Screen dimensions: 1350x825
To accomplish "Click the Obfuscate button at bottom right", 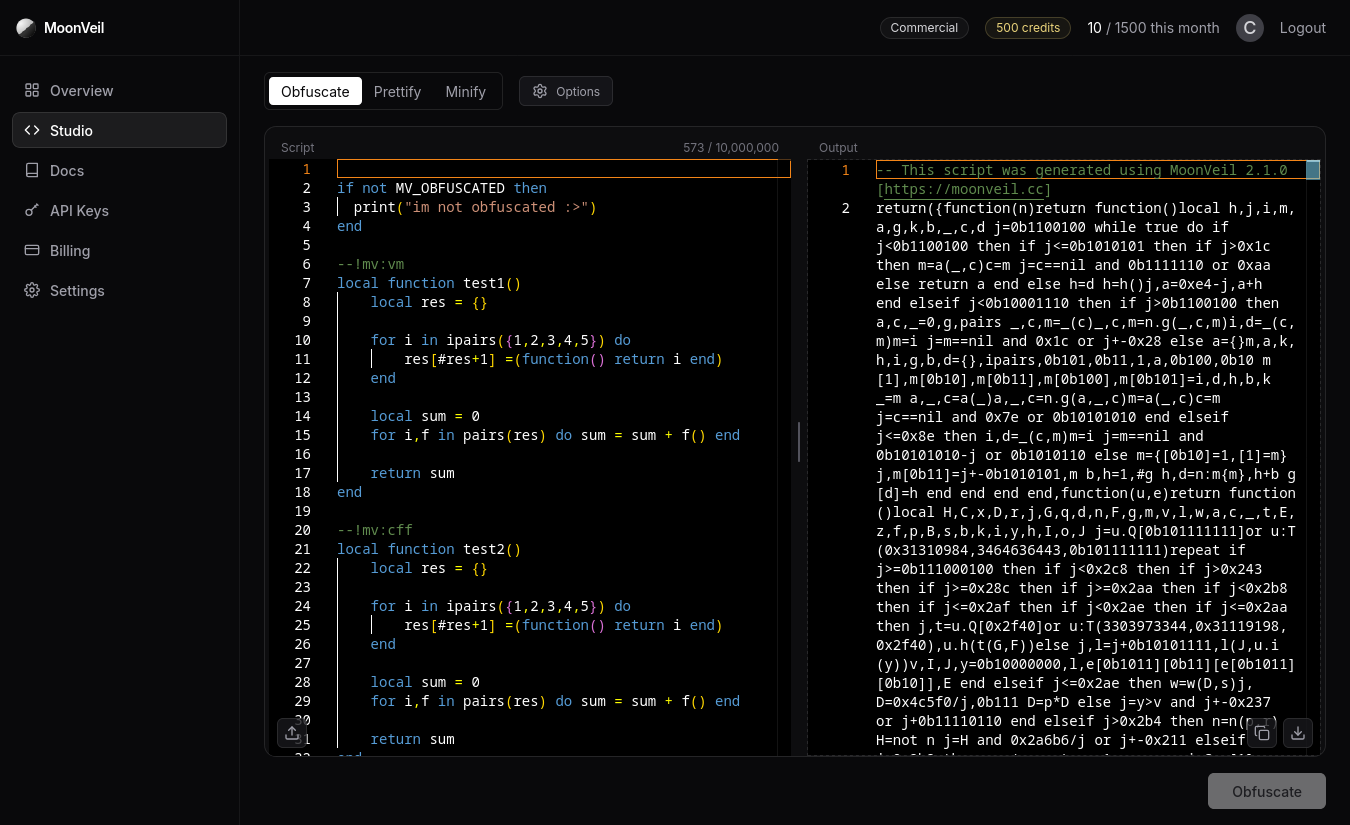I will coord(1267,791).
